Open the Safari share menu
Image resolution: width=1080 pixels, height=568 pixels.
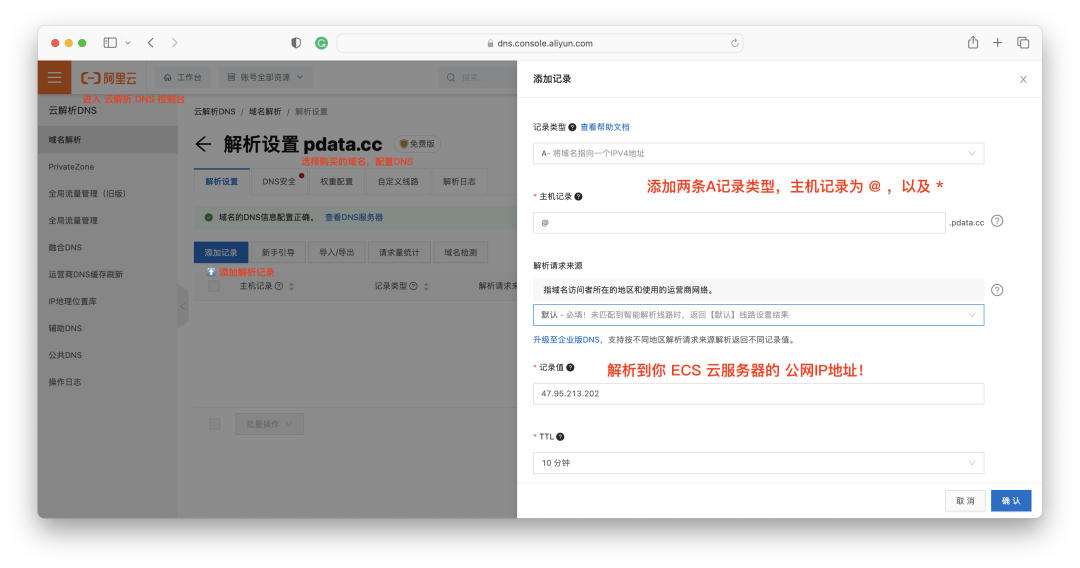coord(973,43)
